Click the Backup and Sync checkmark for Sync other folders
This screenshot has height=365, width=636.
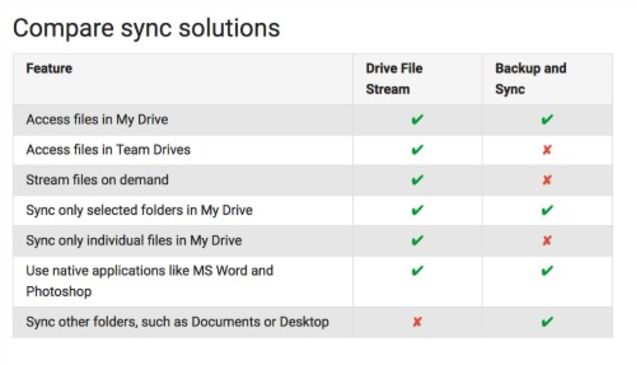coord(547,322)
